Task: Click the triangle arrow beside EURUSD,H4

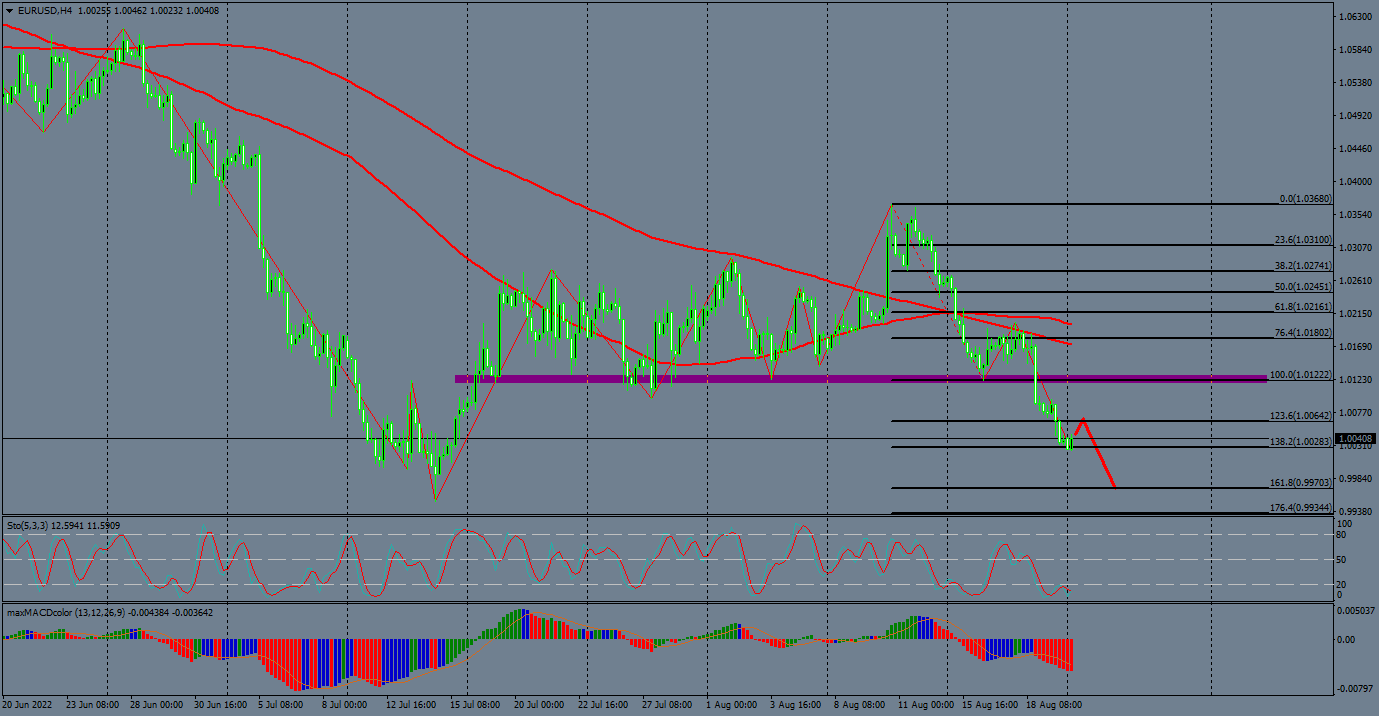Action: [9, 10]
